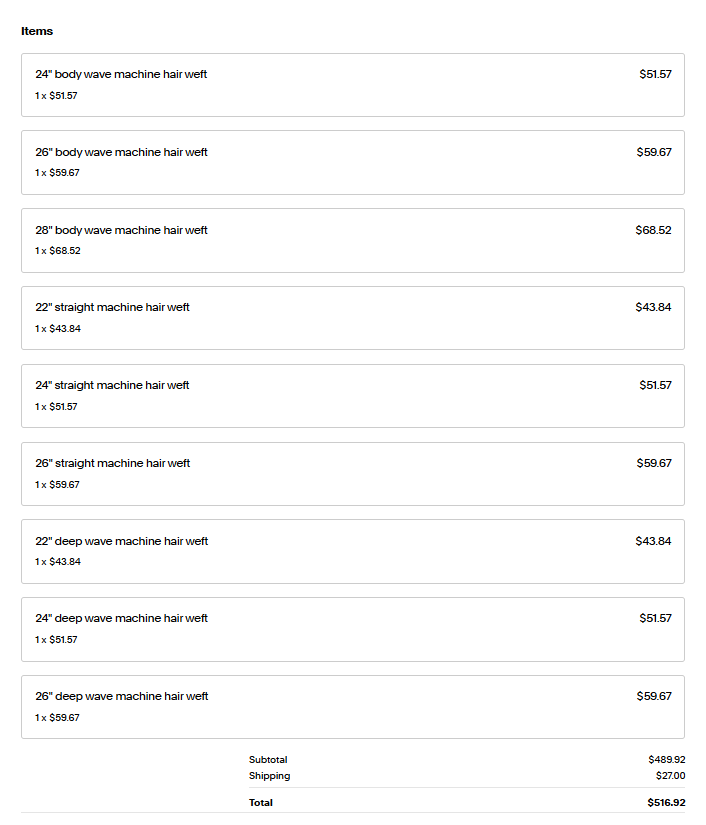Viewport: 706px width, 825px height.
Task: Click the Shipping label
Action: [x=269, y=776]
